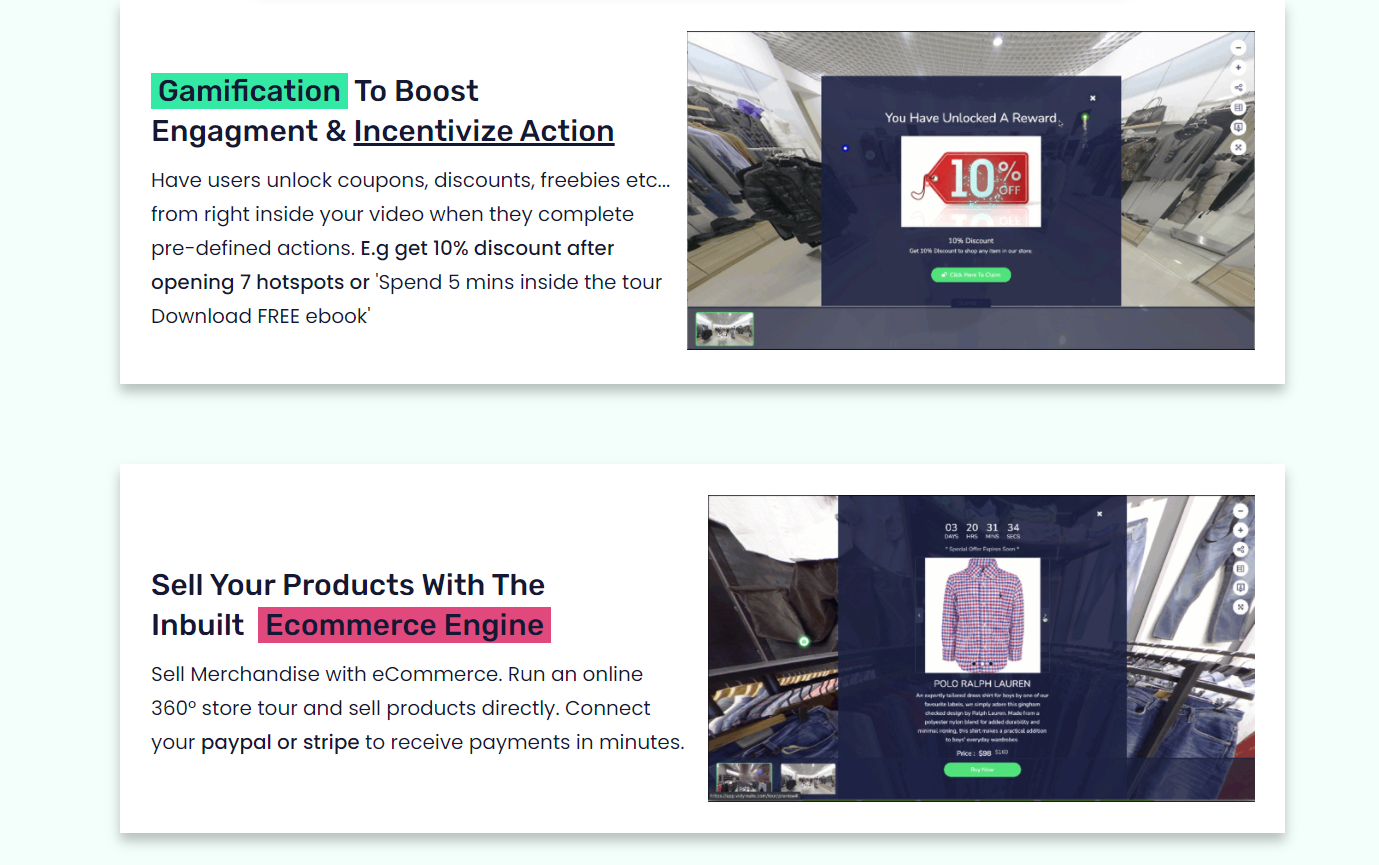Image resolution: width=1379 pixels, height=865 pixels.
Task: Close the 'You Have Unlocked A Reward' popup
Action: click(1093, 98)
